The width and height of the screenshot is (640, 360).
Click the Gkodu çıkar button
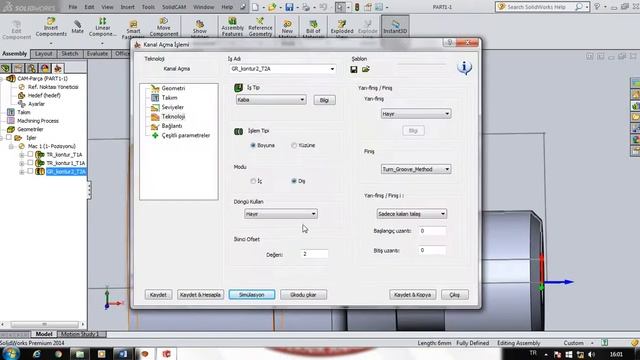click(x=303, y=295)
